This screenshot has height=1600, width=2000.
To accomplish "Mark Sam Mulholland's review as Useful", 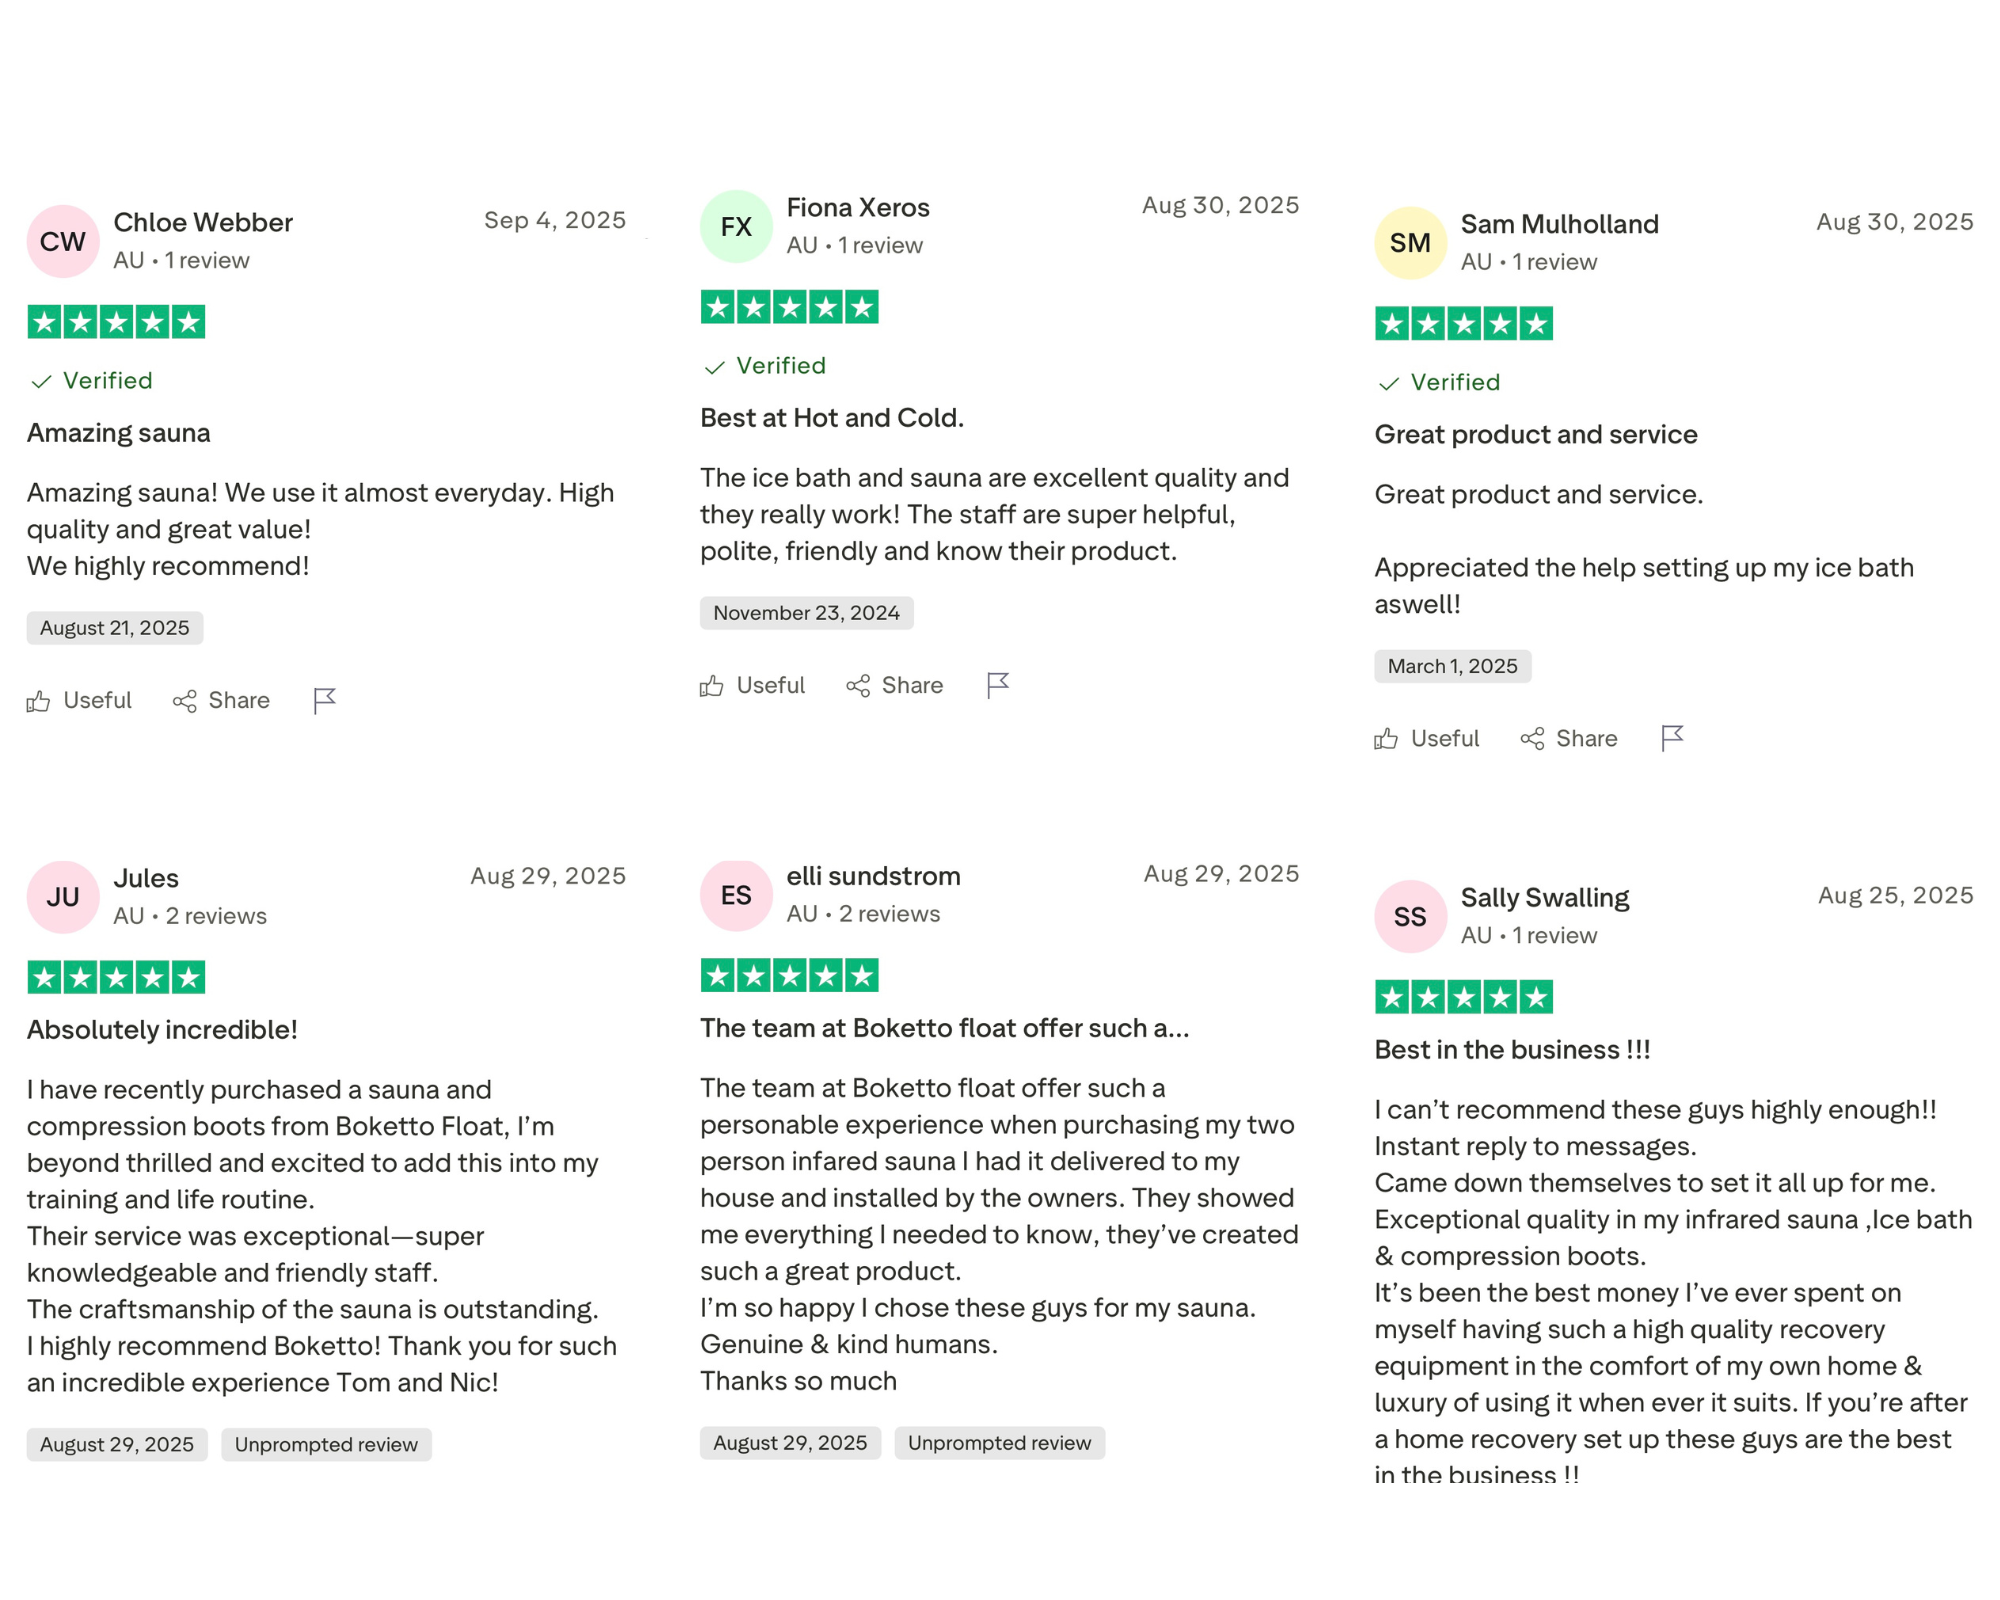I will tap(1426, 738).
